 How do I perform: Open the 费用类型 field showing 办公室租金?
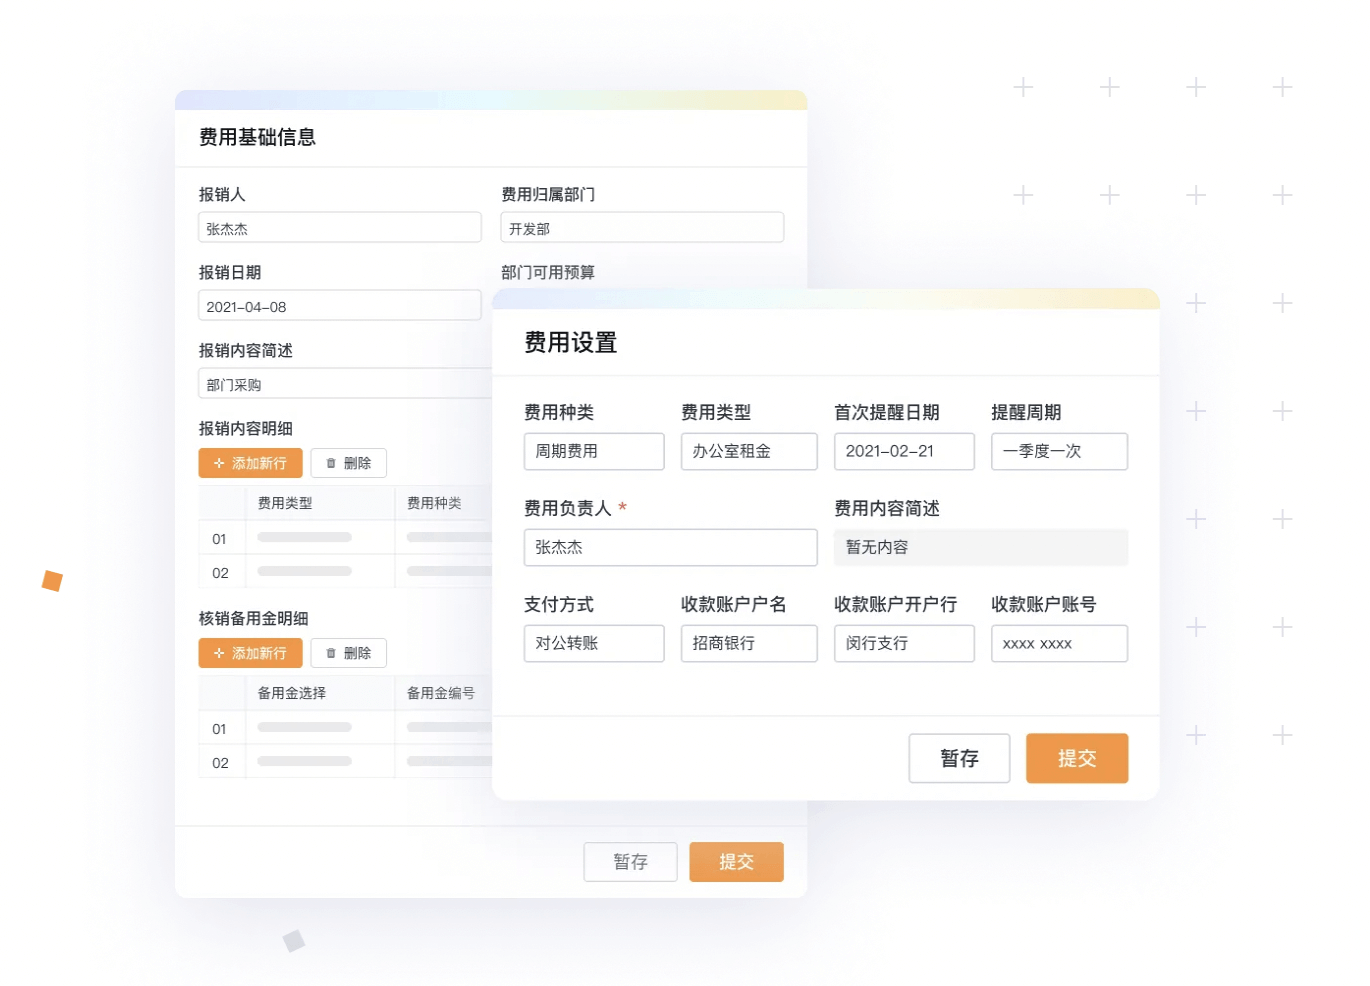point(748,451)
